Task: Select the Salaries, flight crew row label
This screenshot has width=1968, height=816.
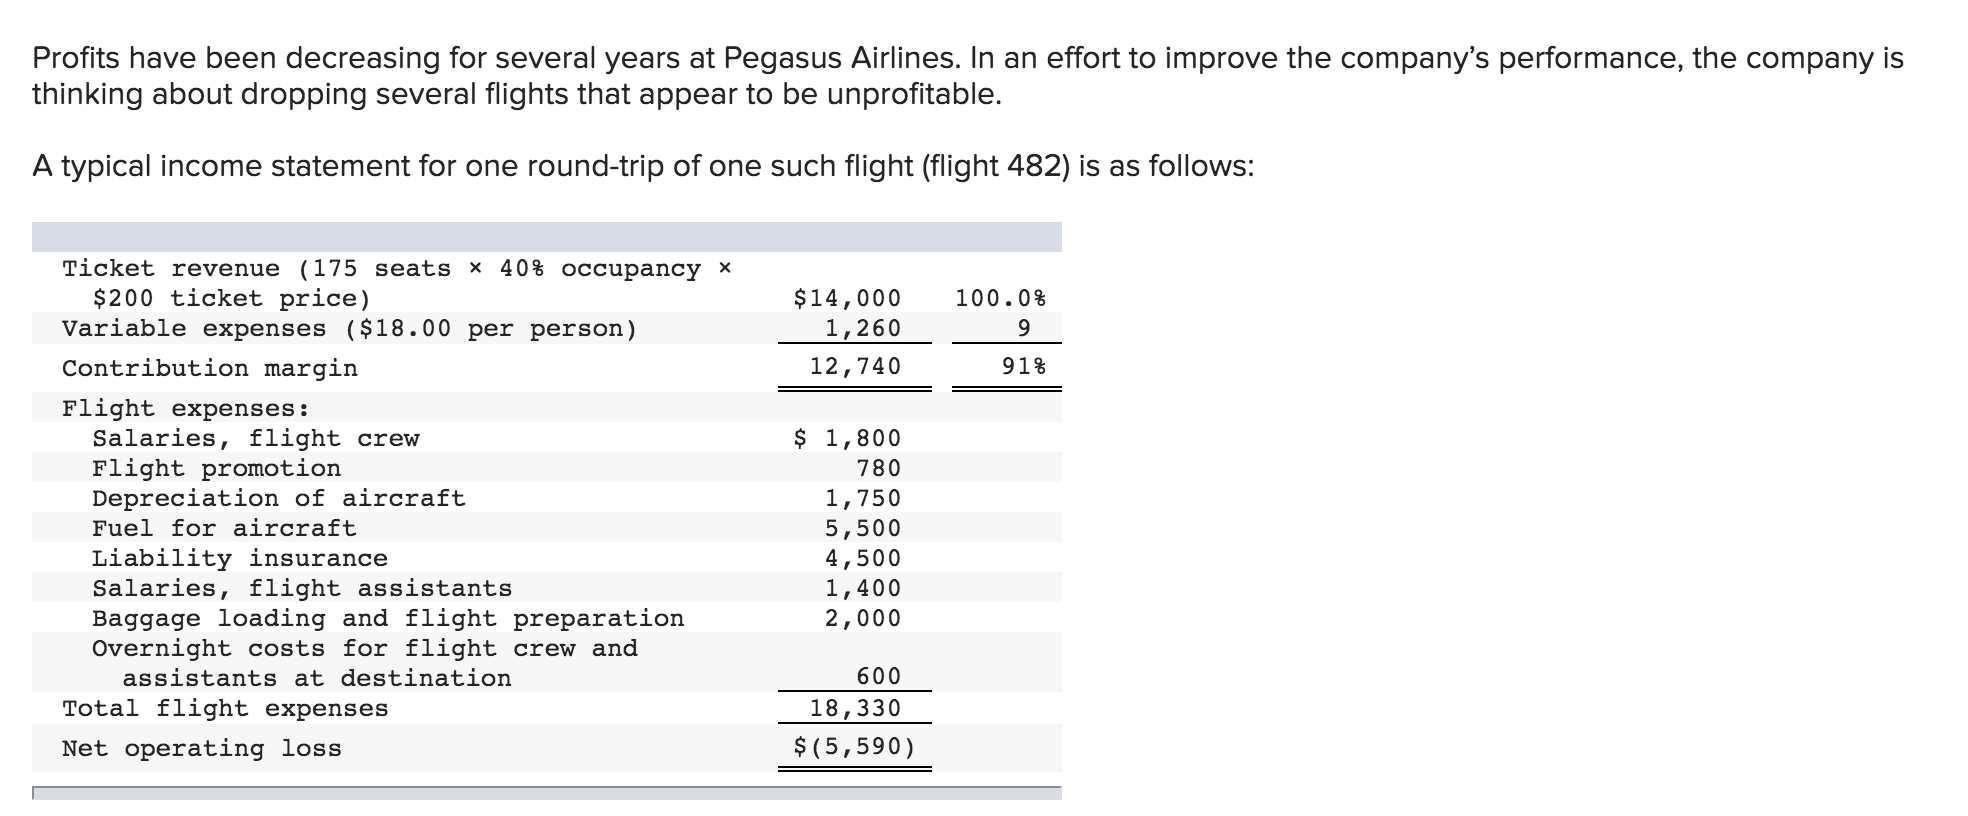Action: (255, 438)
